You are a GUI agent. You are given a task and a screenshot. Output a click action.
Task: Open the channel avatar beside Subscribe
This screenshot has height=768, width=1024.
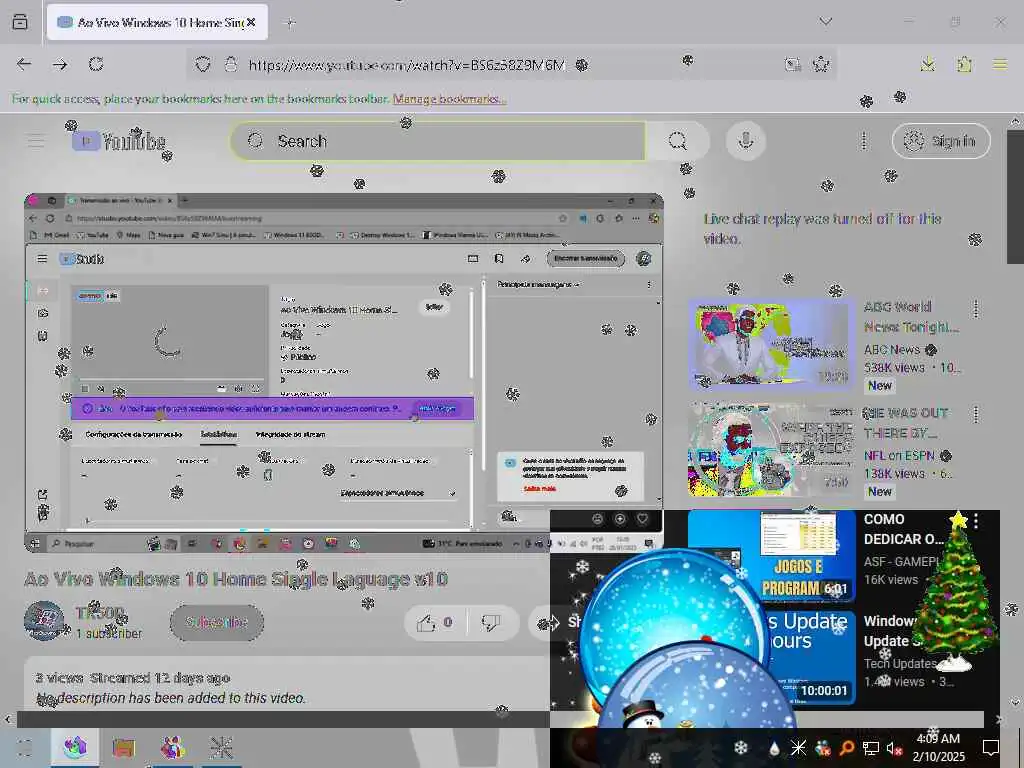pyautogui.click(x=44, y=620)
